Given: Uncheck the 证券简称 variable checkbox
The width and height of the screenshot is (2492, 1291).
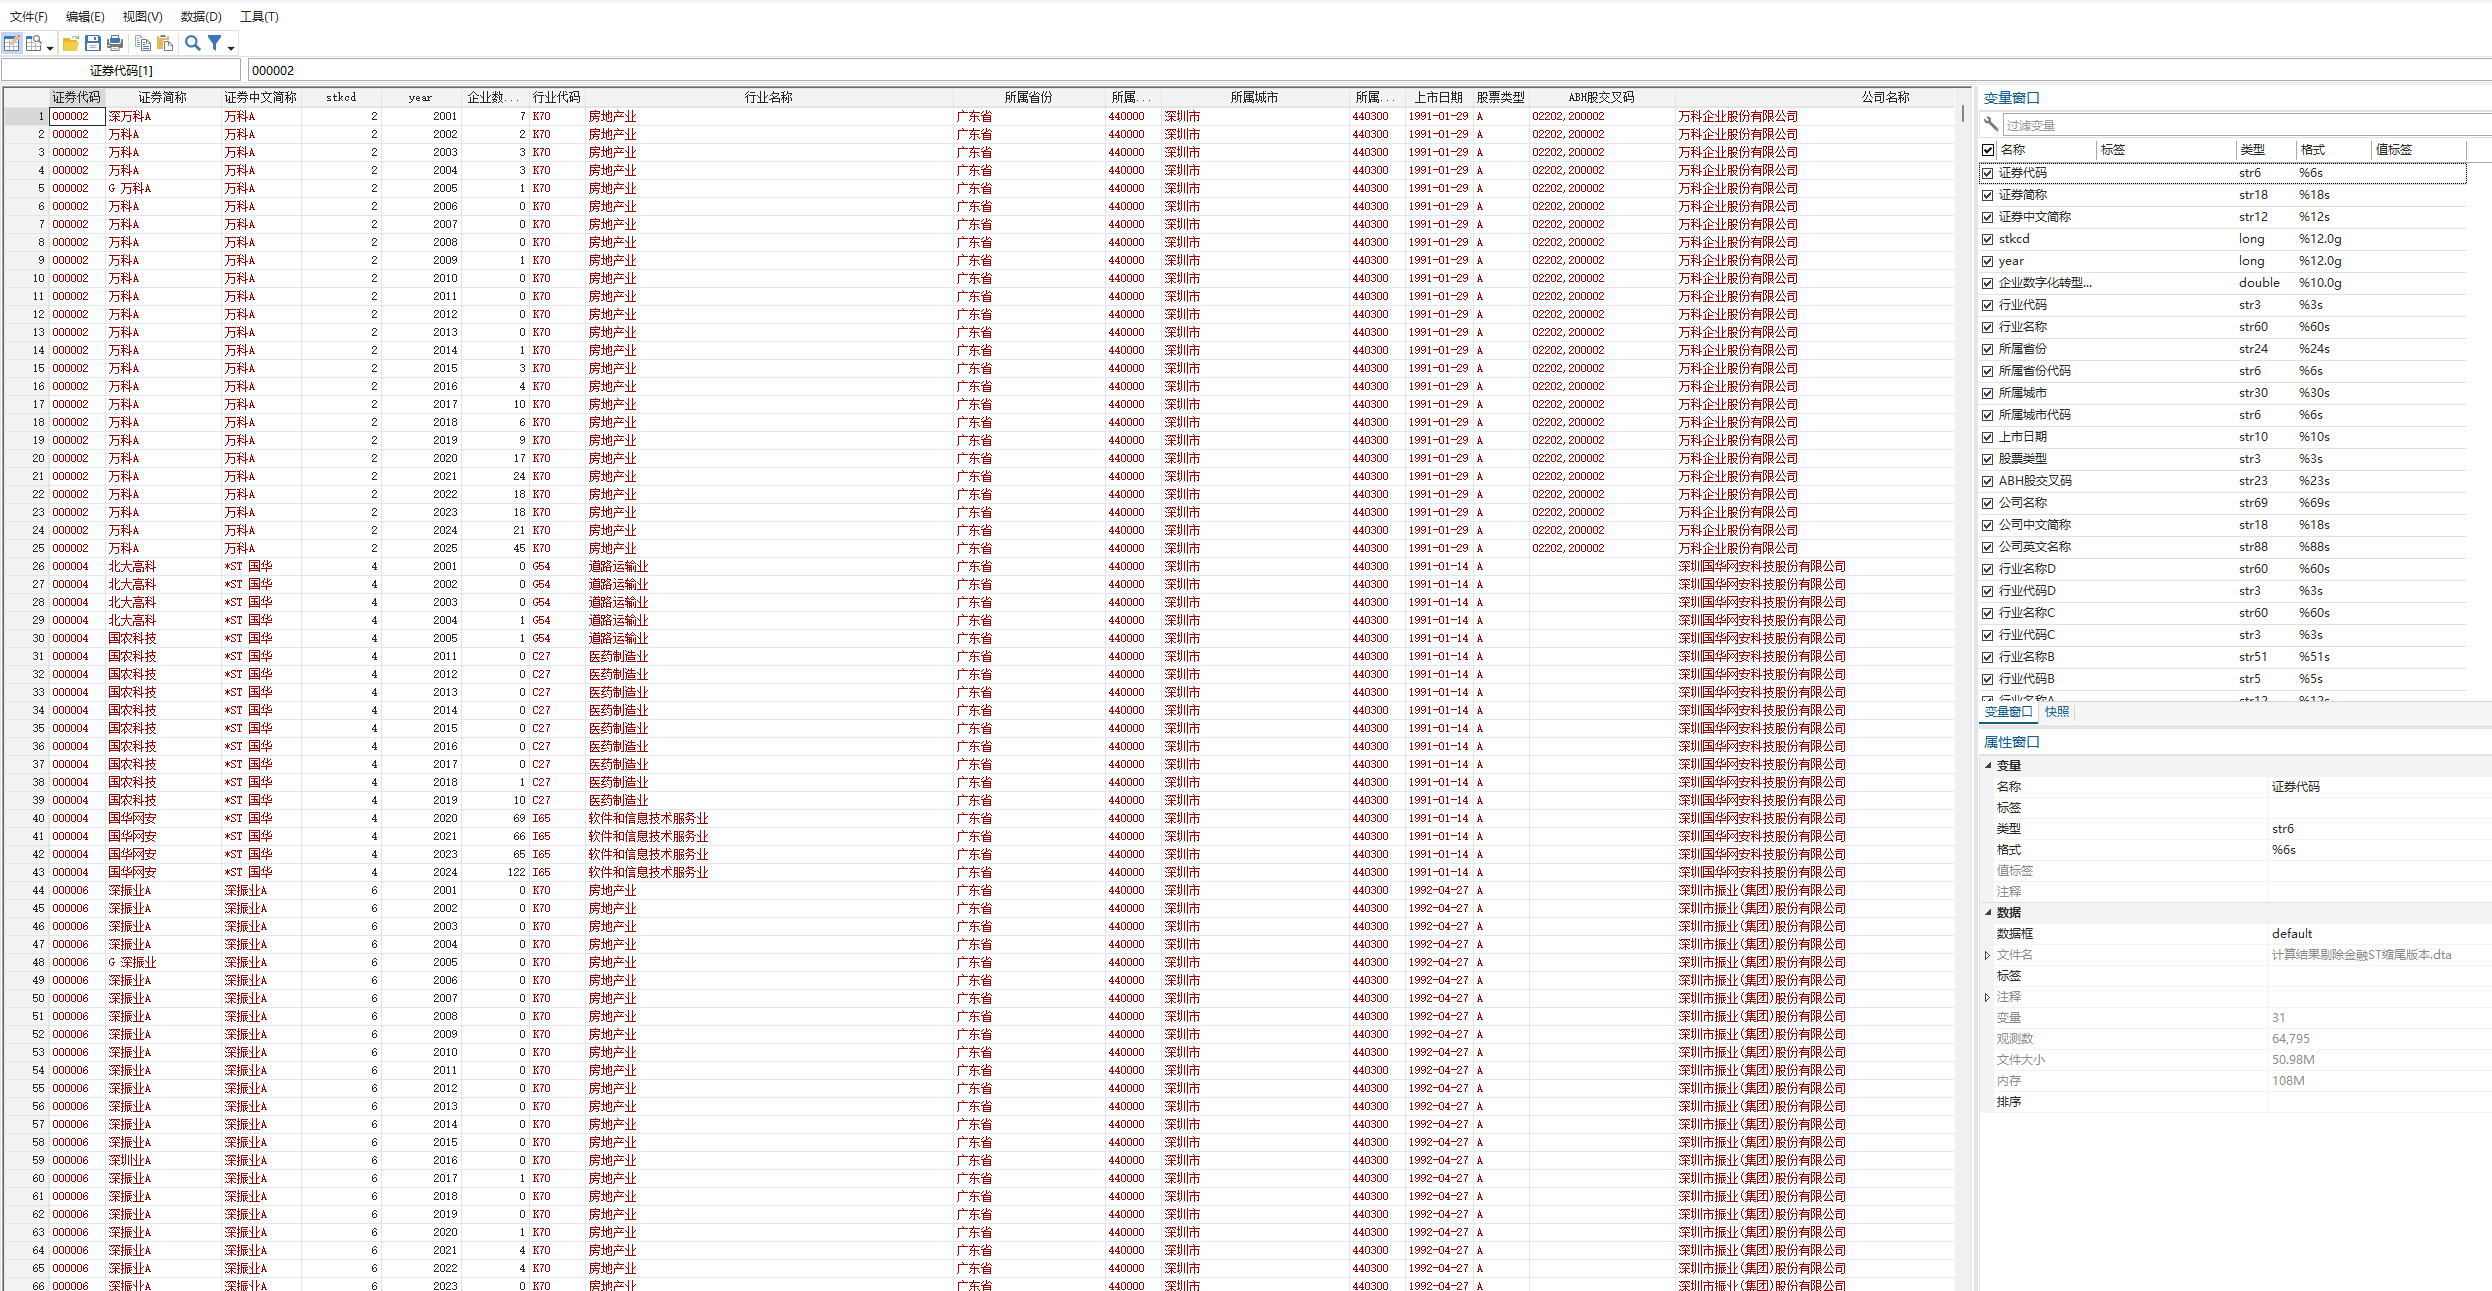Looking at the screenshot, I should coord(1988,195).
